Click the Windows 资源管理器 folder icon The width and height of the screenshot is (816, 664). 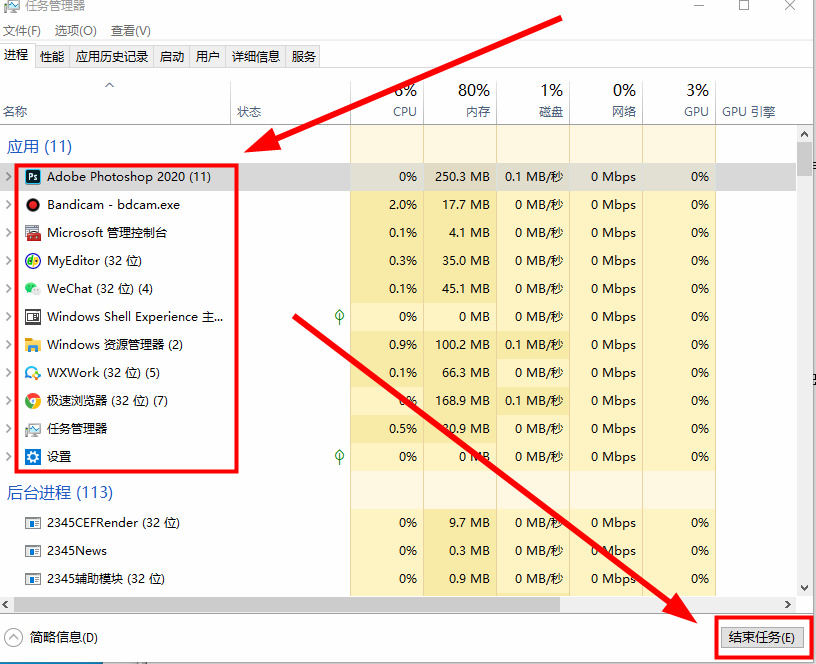(33, 345)
